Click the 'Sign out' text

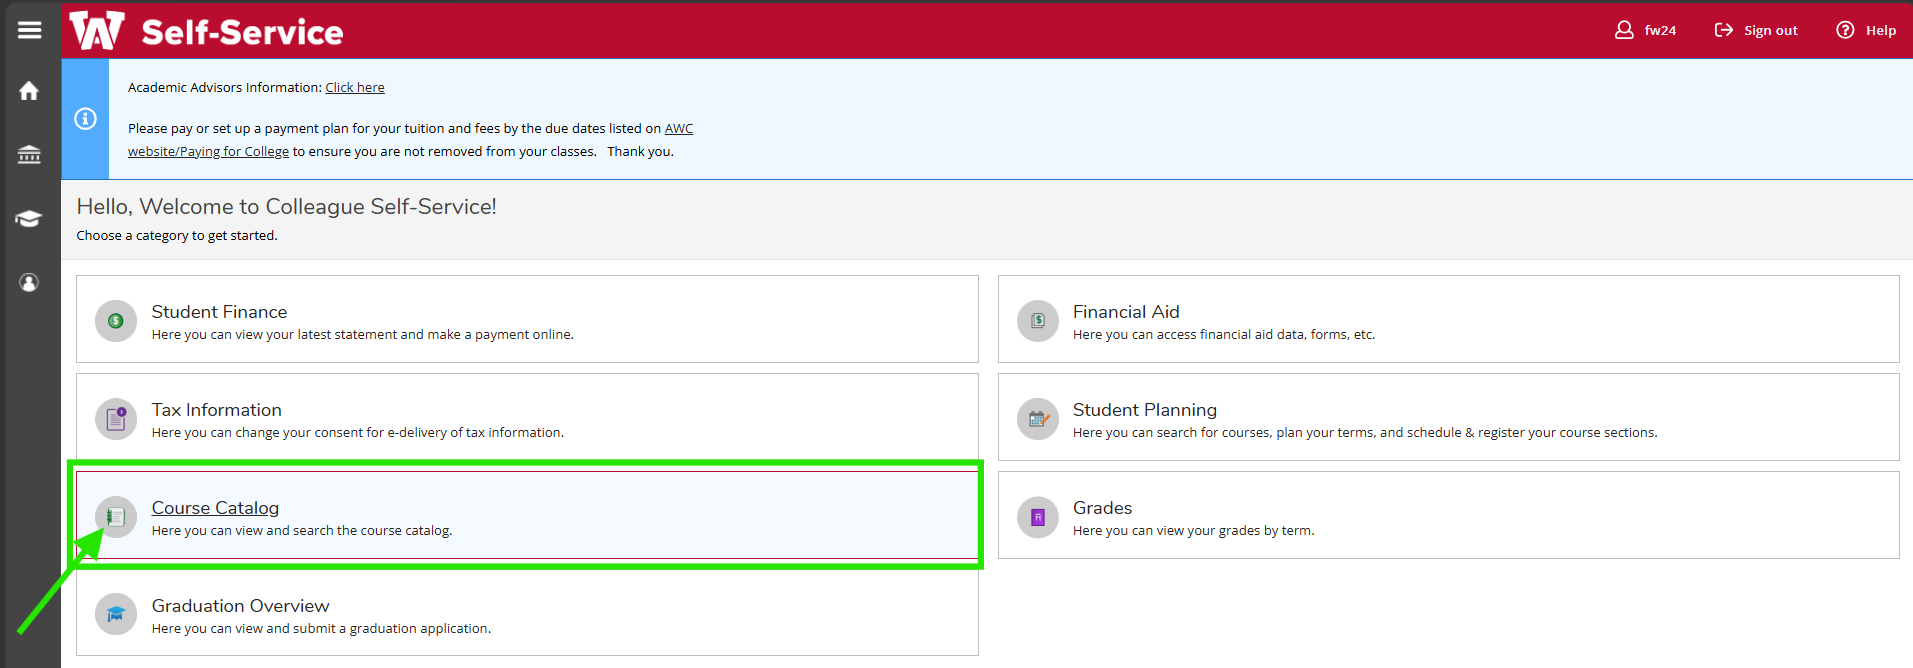(x=1771, y=31)
